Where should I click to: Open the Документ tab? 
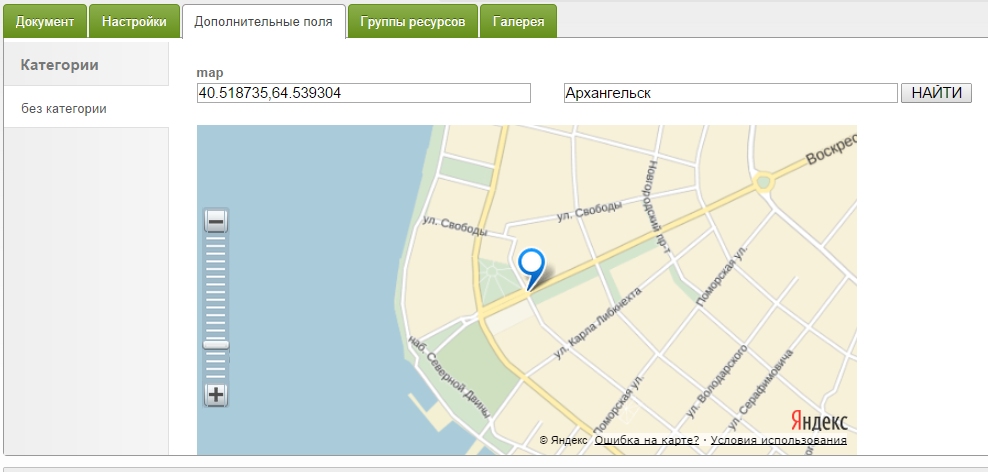point(45,21)
